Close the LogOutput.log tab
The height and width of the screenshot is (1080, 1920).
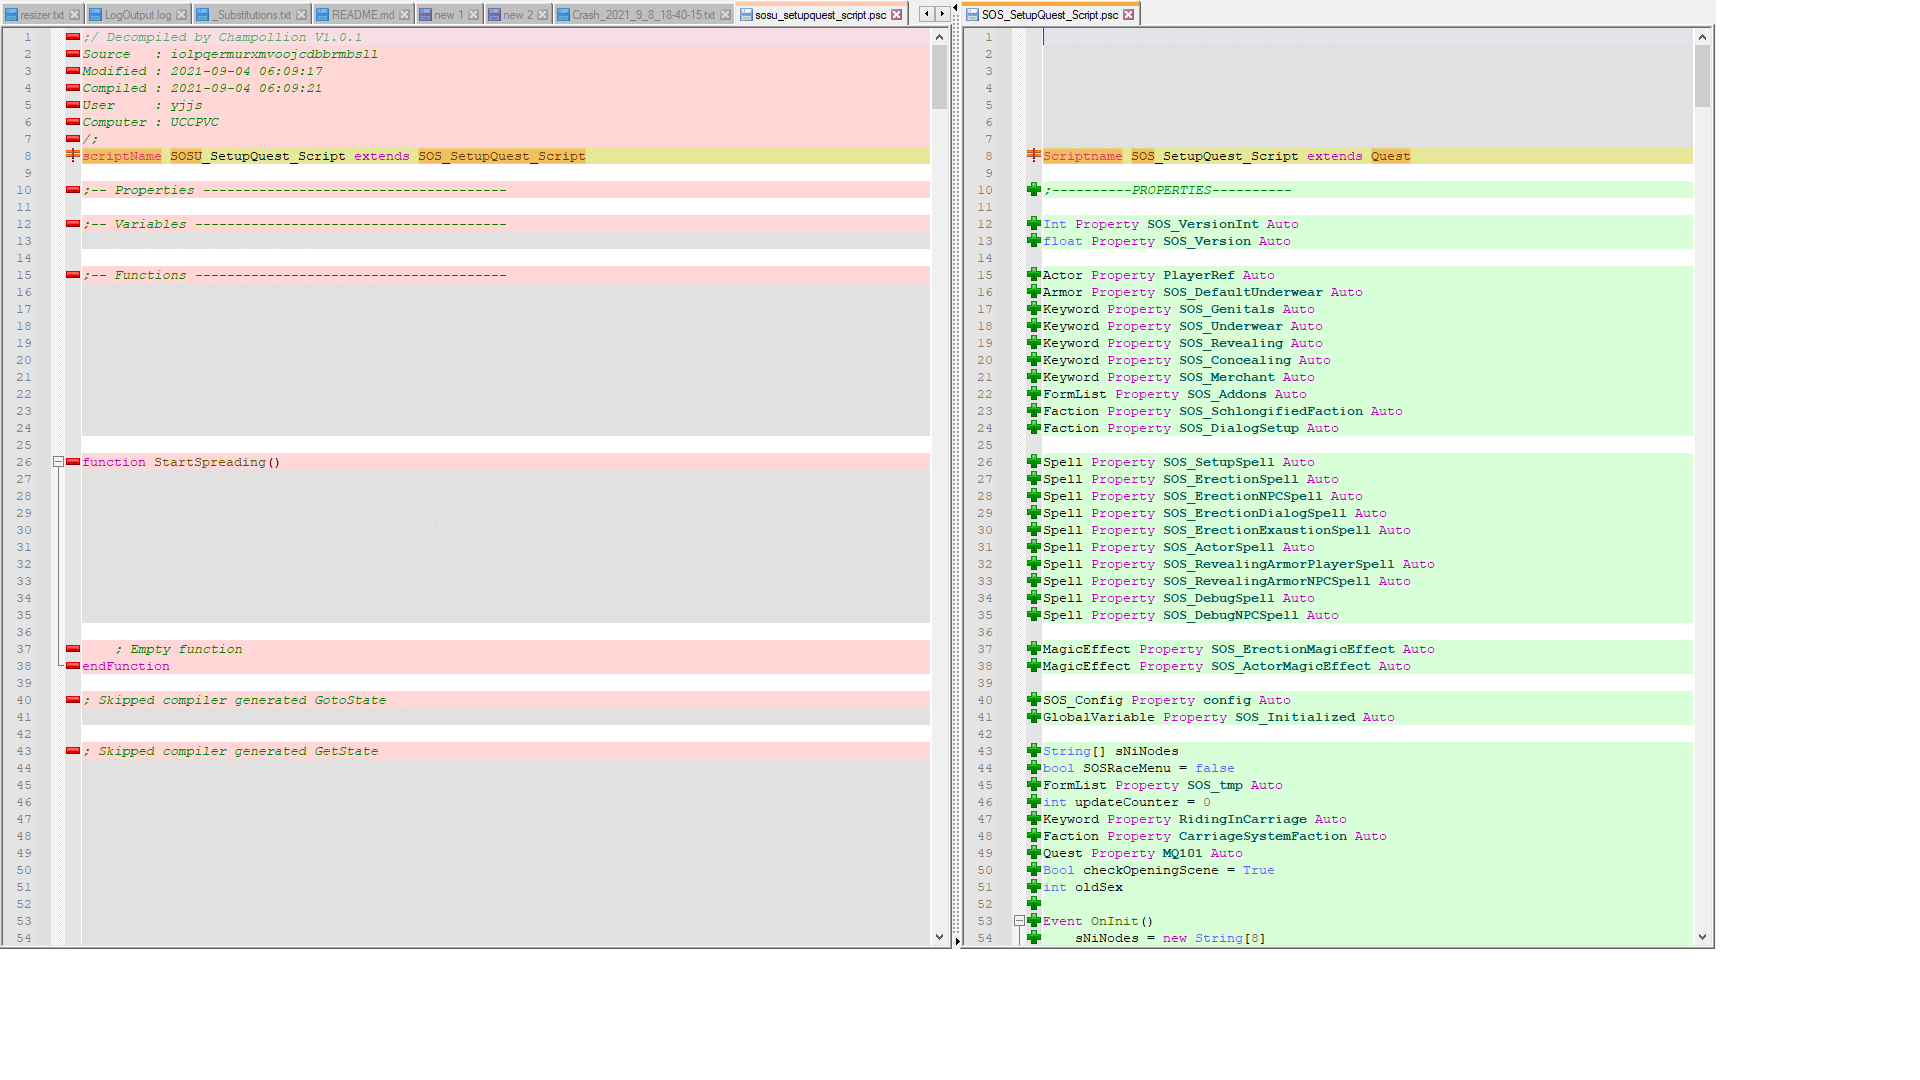[182, 15]
